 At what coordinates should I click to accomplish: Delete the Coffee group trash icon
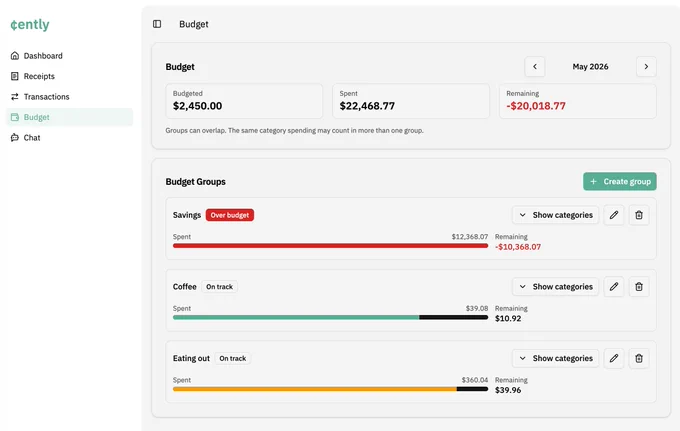pyautogui.click(x=639, y=287)
